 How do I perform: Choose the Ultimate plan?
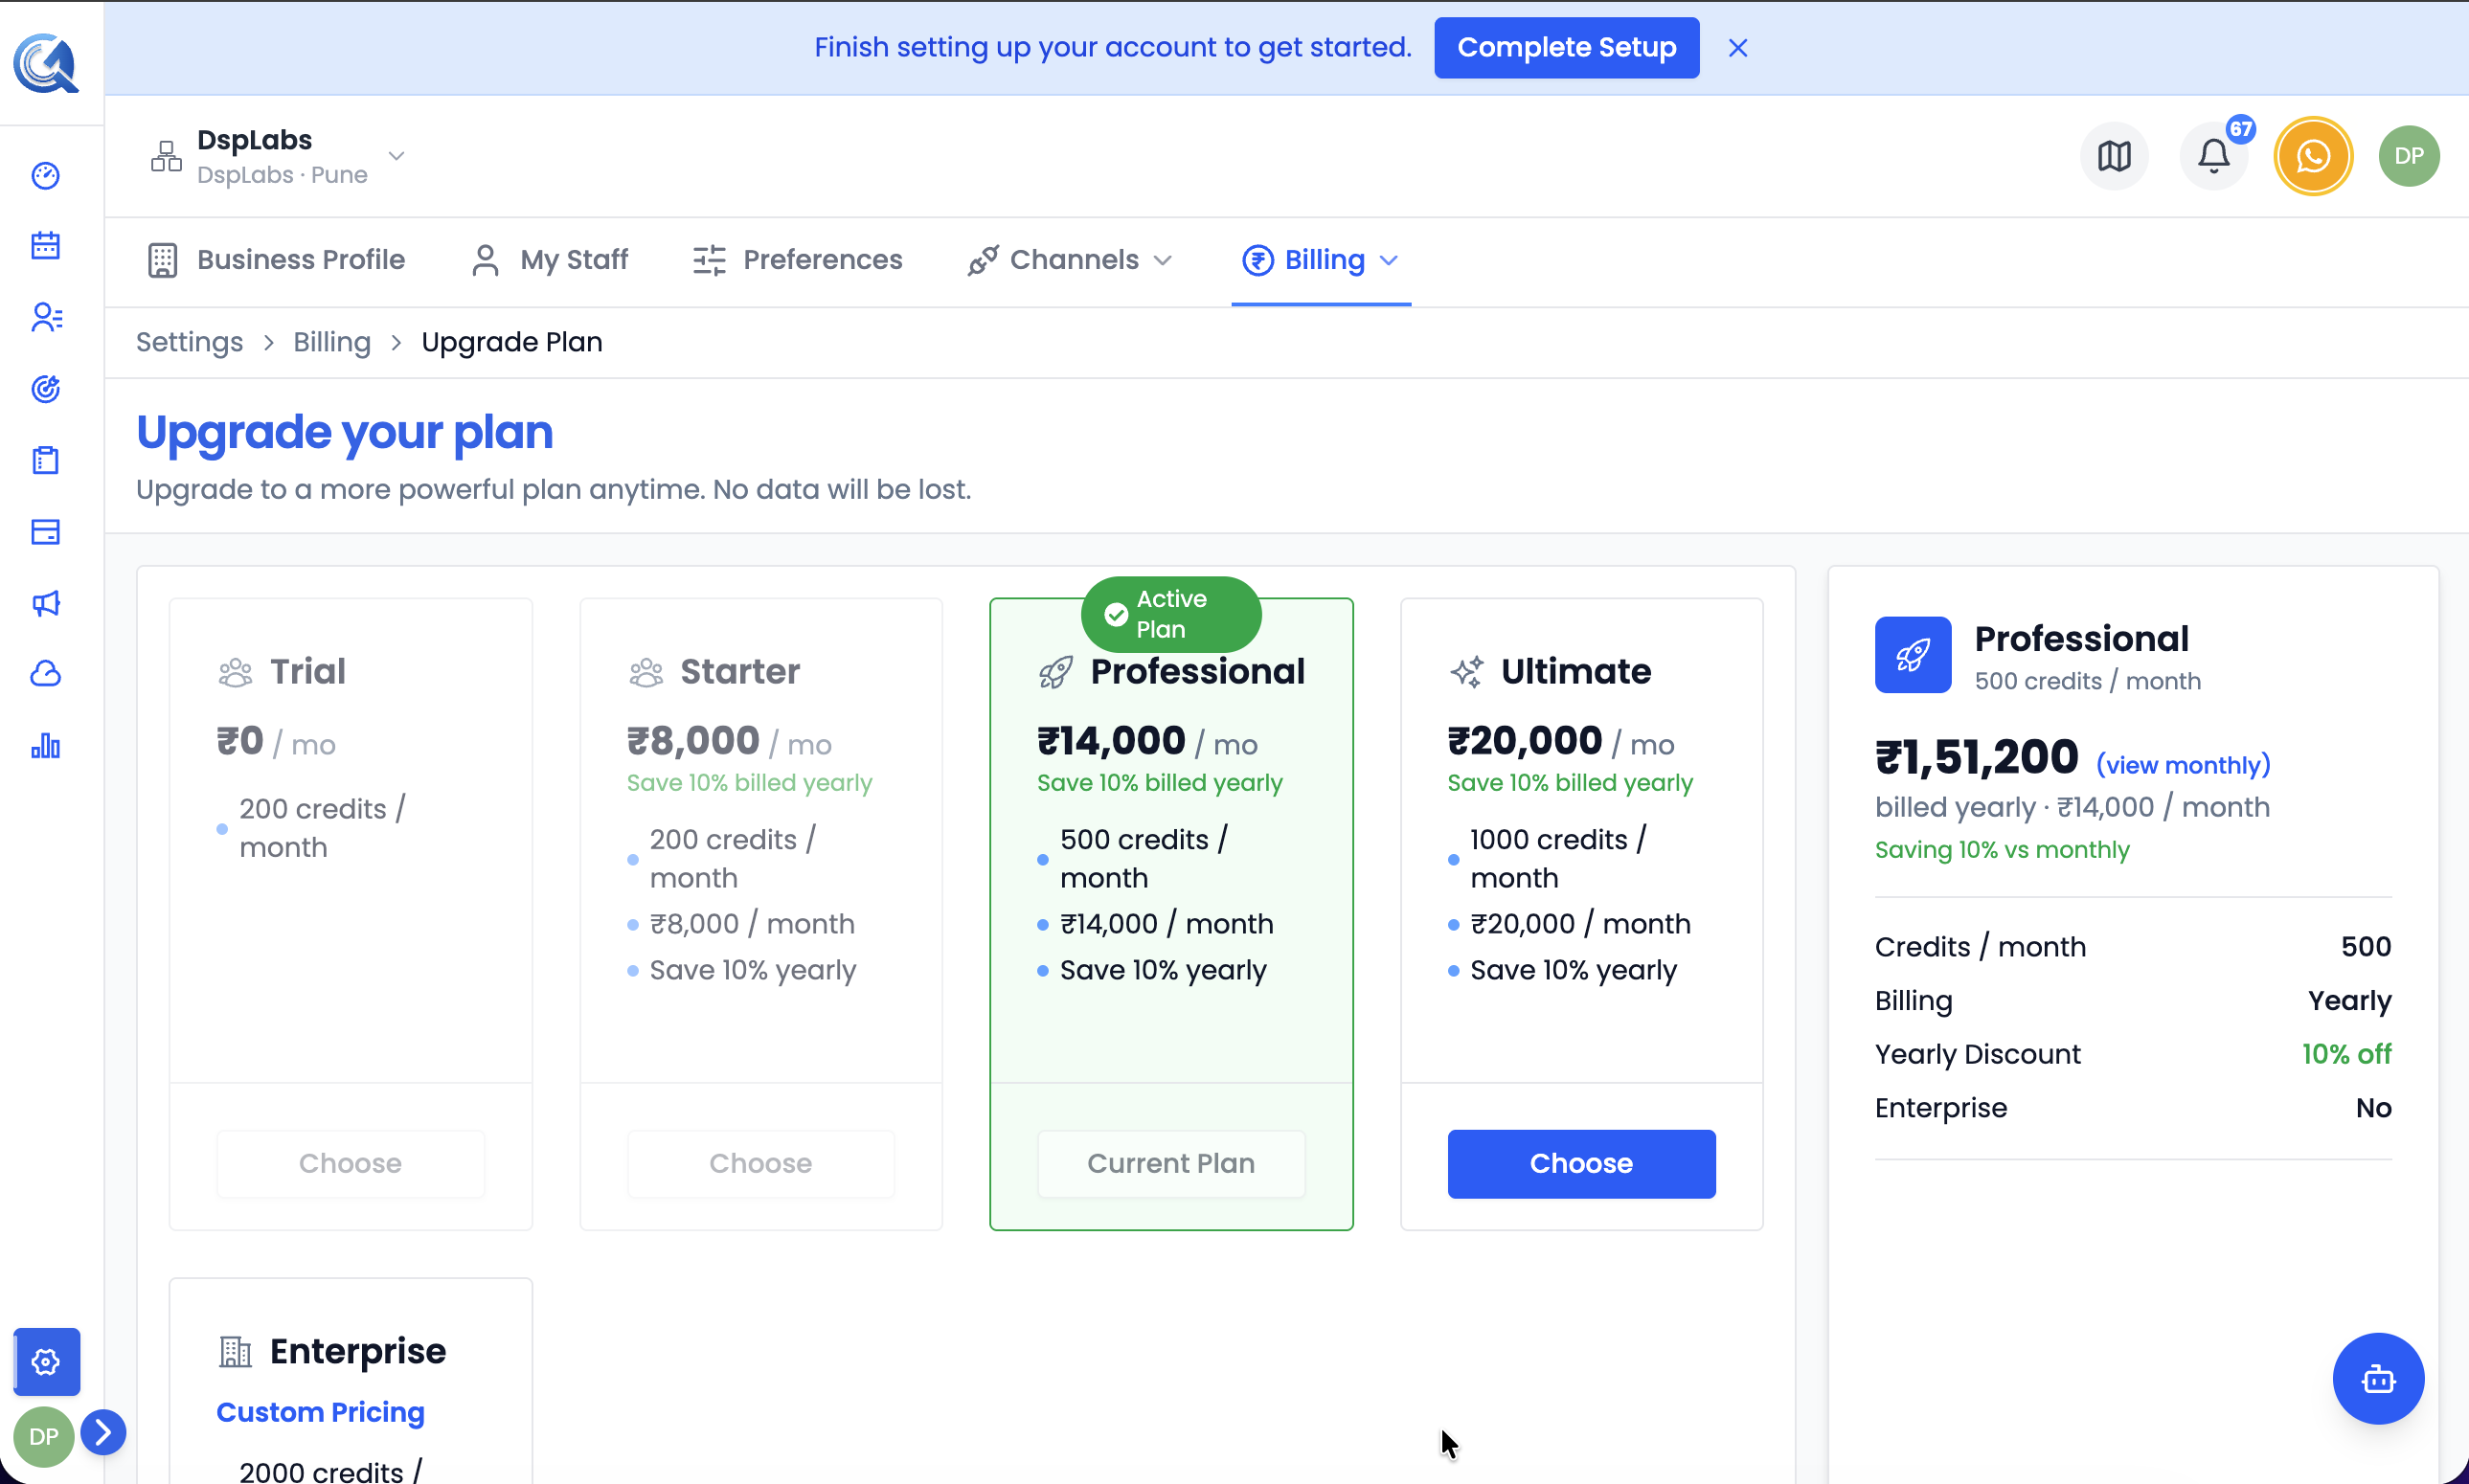point(1581,1164)
